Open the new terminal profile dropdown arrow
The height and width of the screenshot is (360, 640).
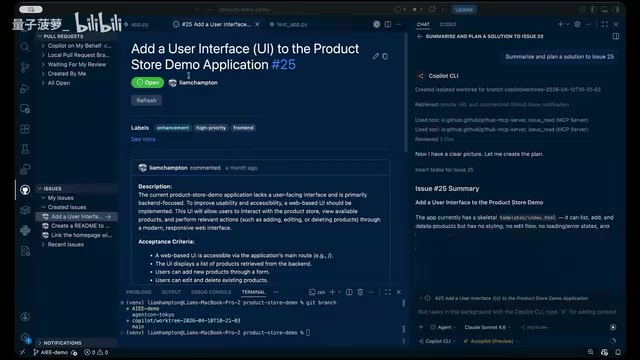point(339,292)
